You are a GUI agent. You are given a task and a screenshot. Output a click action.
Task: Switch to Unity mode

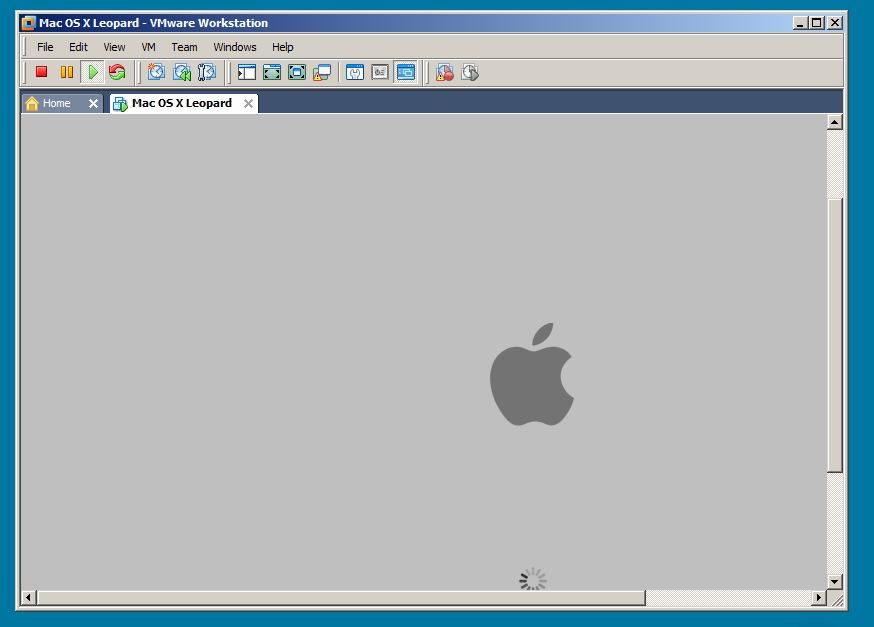point(322,72)
